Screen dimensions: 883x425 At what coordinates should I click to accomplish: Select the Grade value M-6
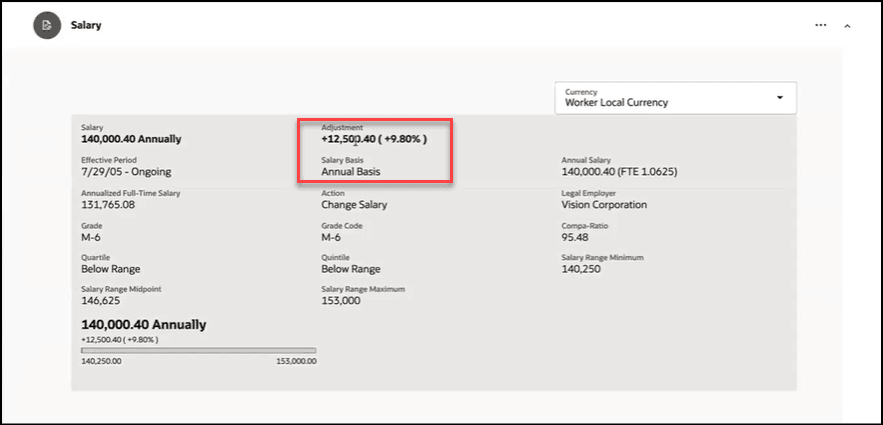pyautogui.click(x=91, y=237)
